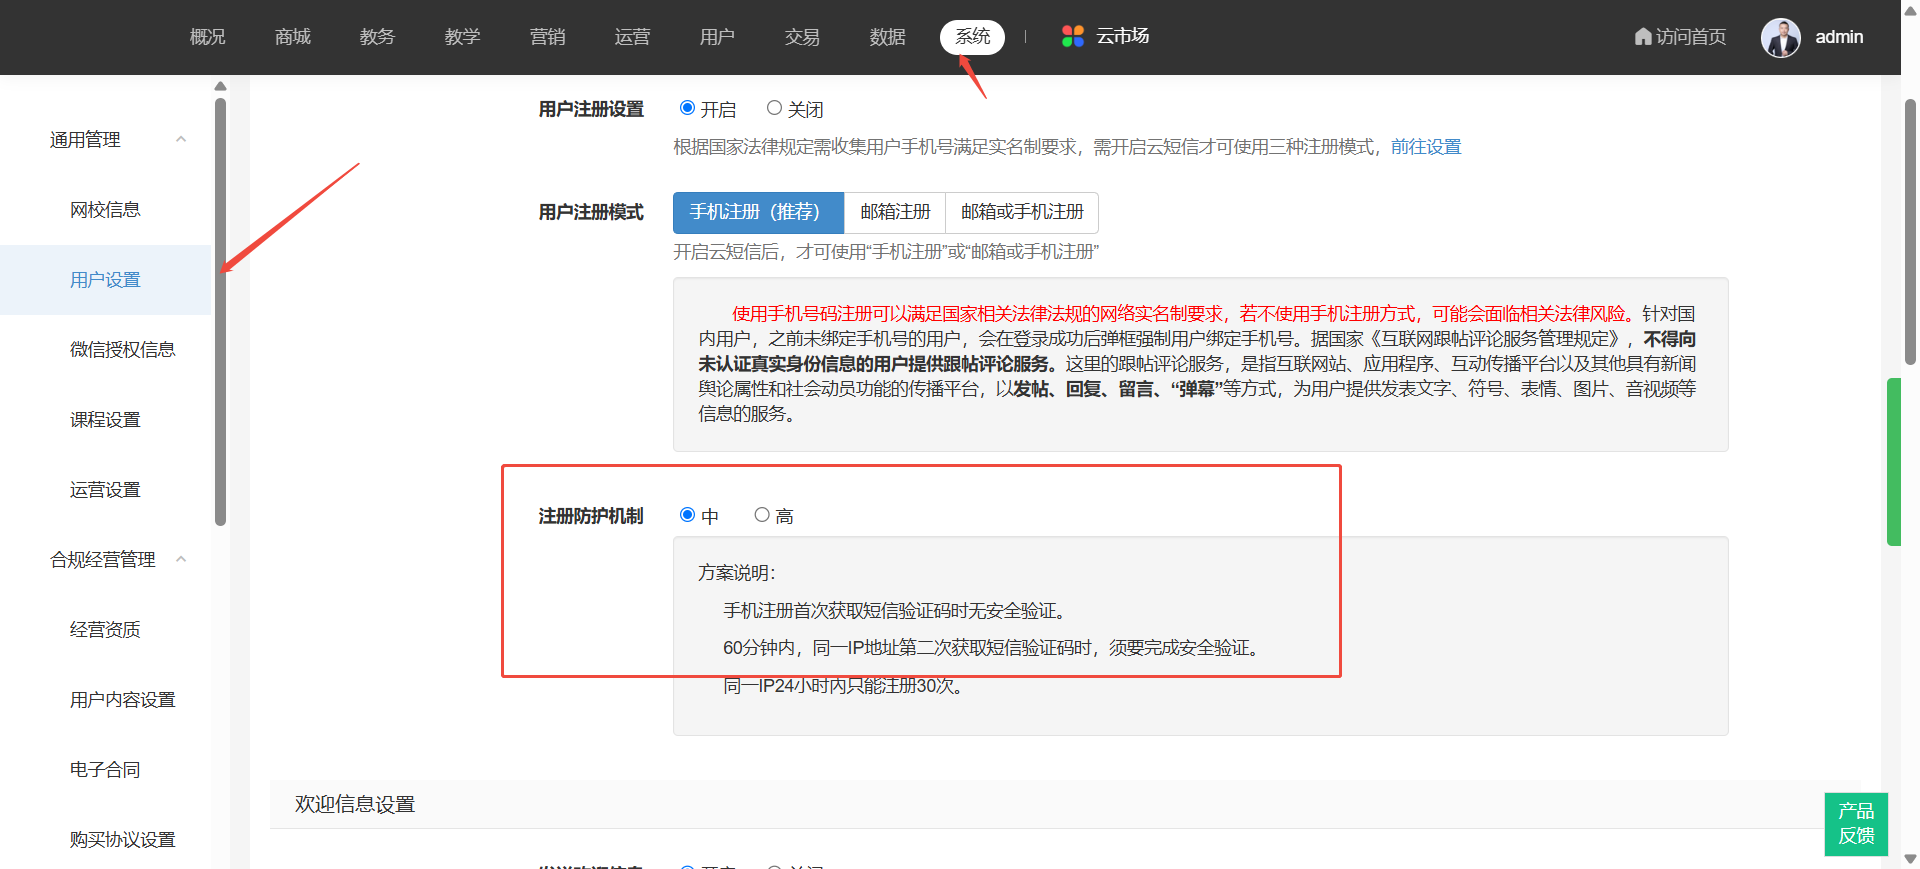
Task: Choose 邮箱注册 registration mode
Action: click(895, 212)
